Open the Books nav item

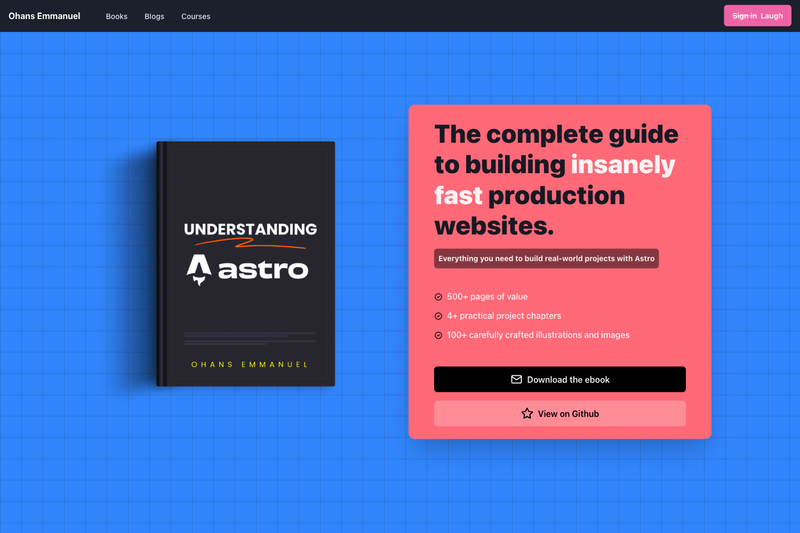[x=116, y=16]
